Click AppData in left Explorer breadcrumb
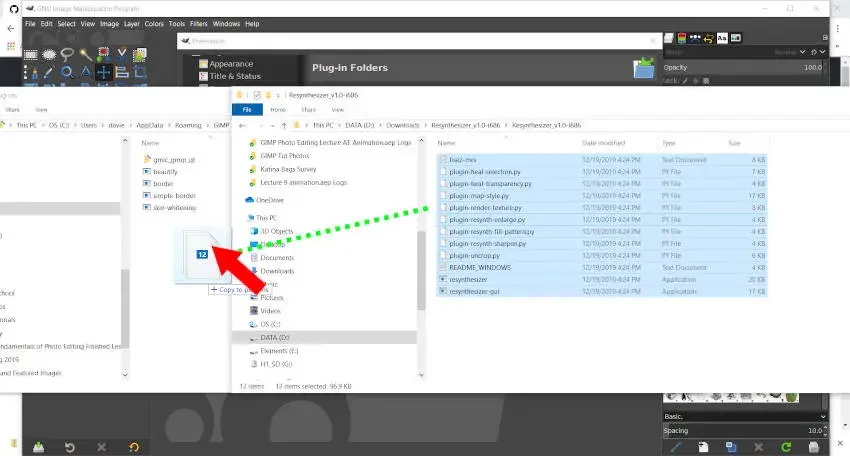Image resolution: width=850 pixels, height=456 pixels. tap(150, 125)
